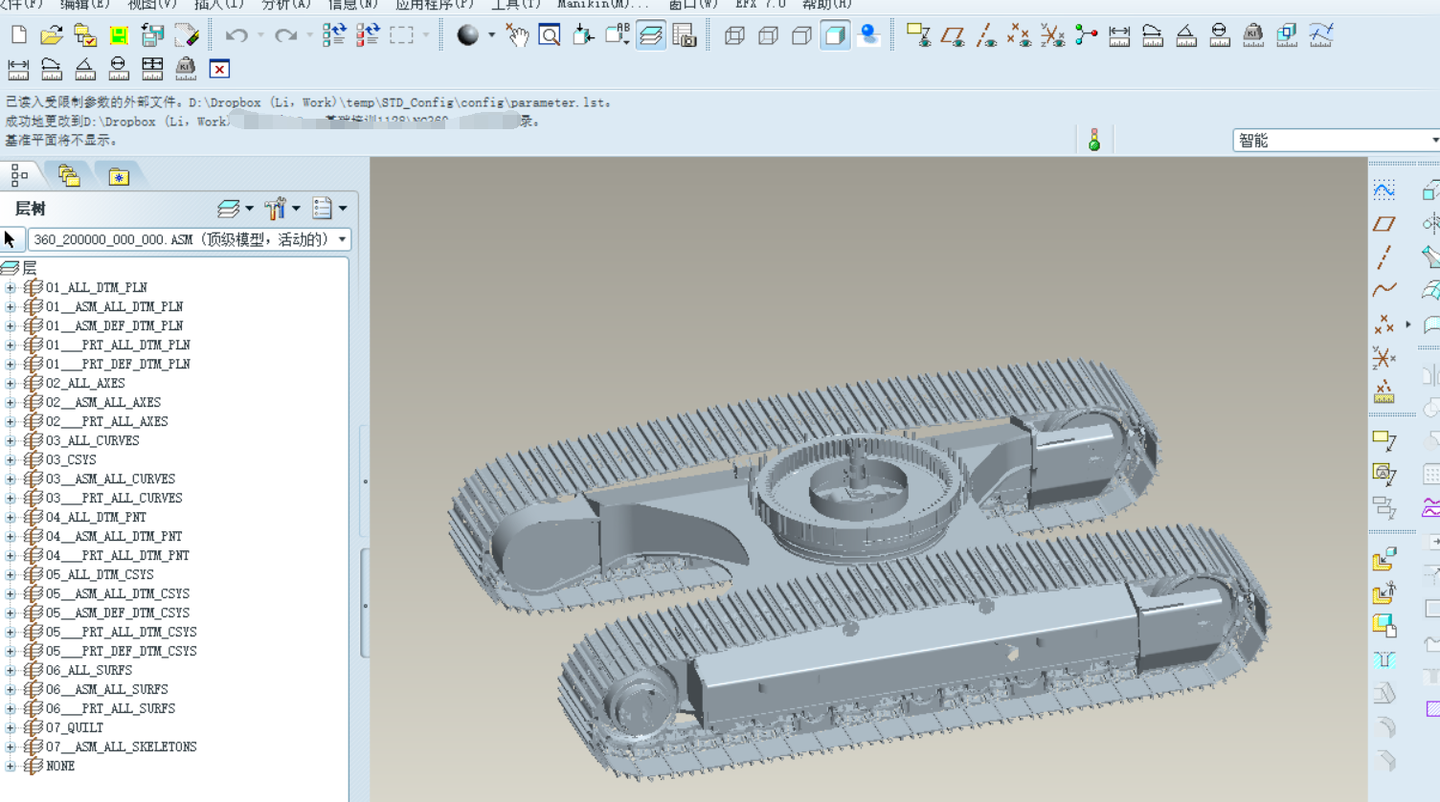Save a copy with floppy-arrow icon
This screenshot has width=1440, height=802.
[x=152, y=36]
